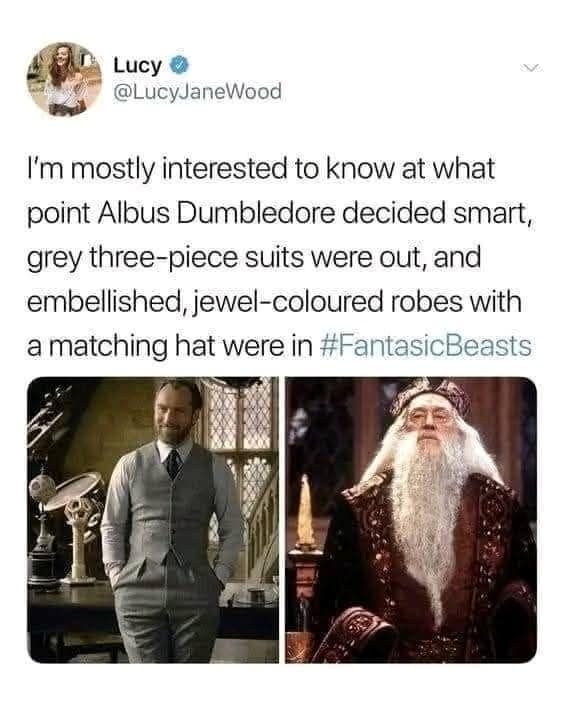This screenshot has width=564, height=705.
Task: Open the right photo of robed wizard
Action: tap(411, 520)
